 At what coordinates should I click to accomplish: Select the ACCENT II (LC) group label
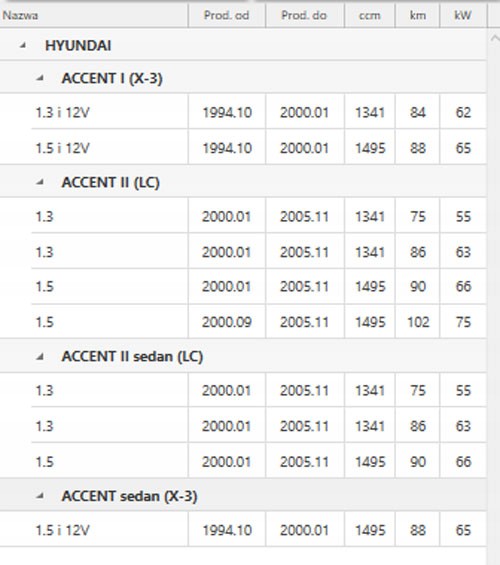coord(111,182)
